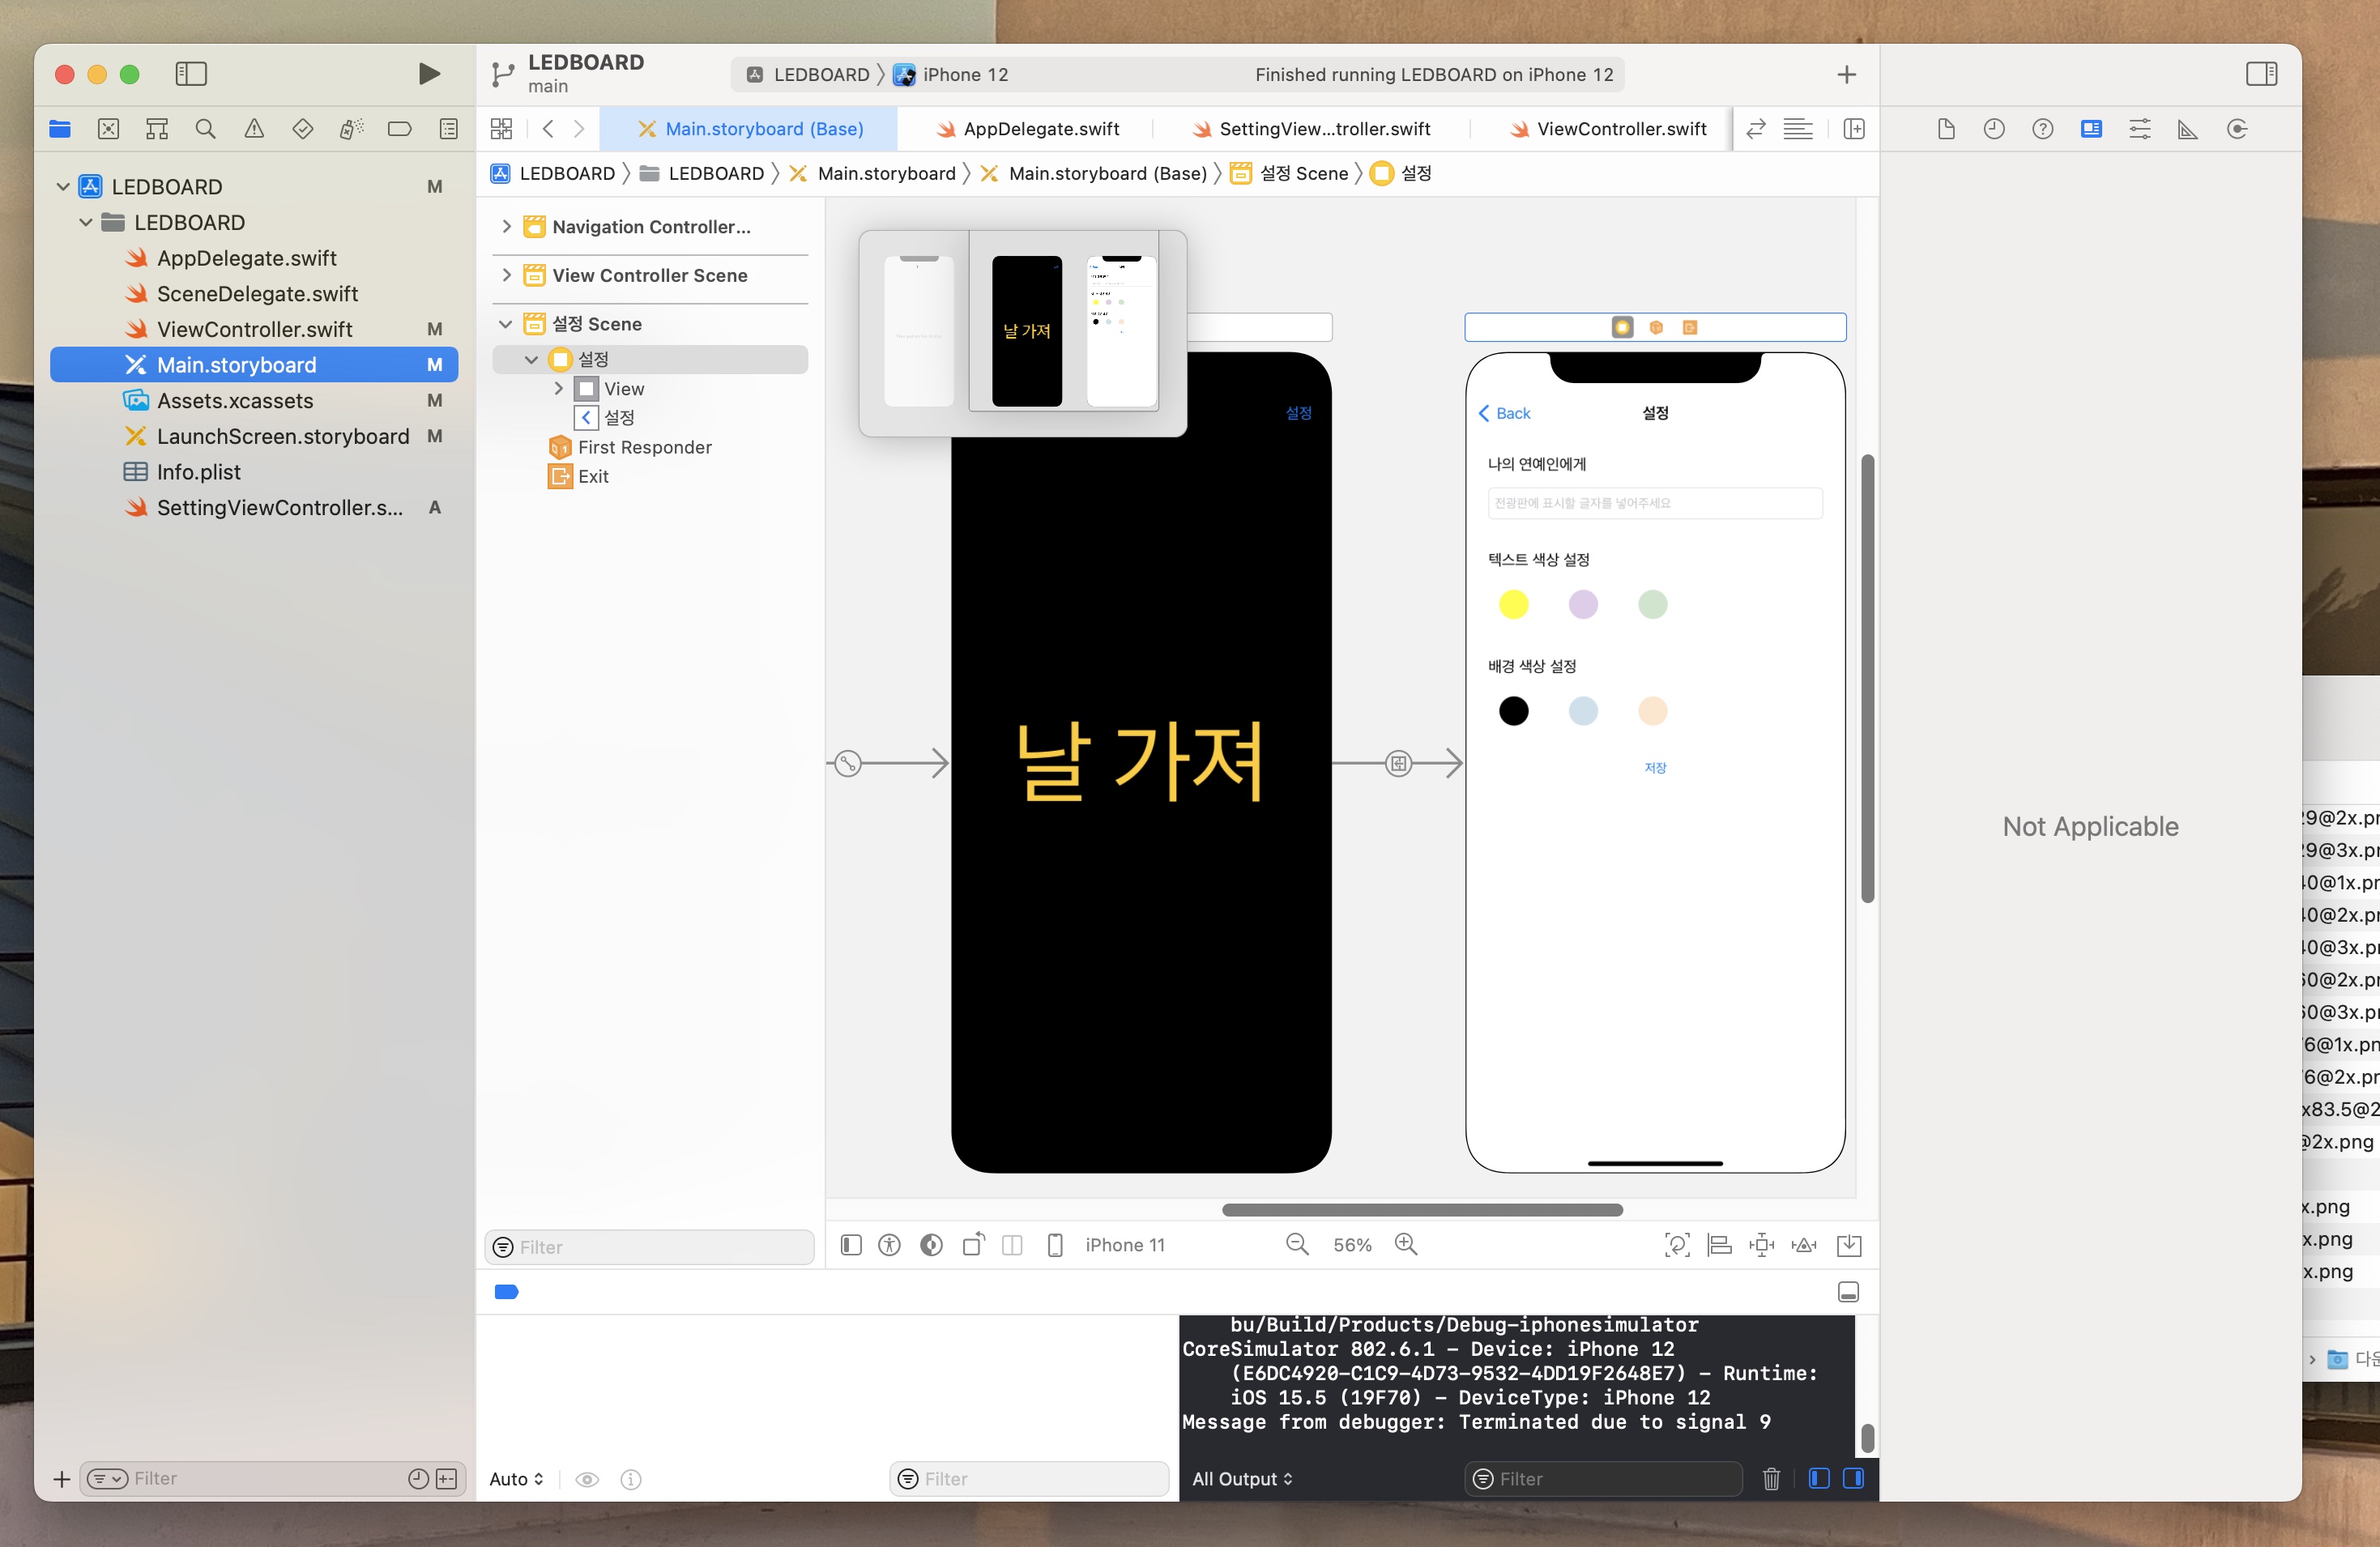Screen dimensions: 2380x1547
Task: Open the AppDelegate.swift tab
Action: point(1030,128)
